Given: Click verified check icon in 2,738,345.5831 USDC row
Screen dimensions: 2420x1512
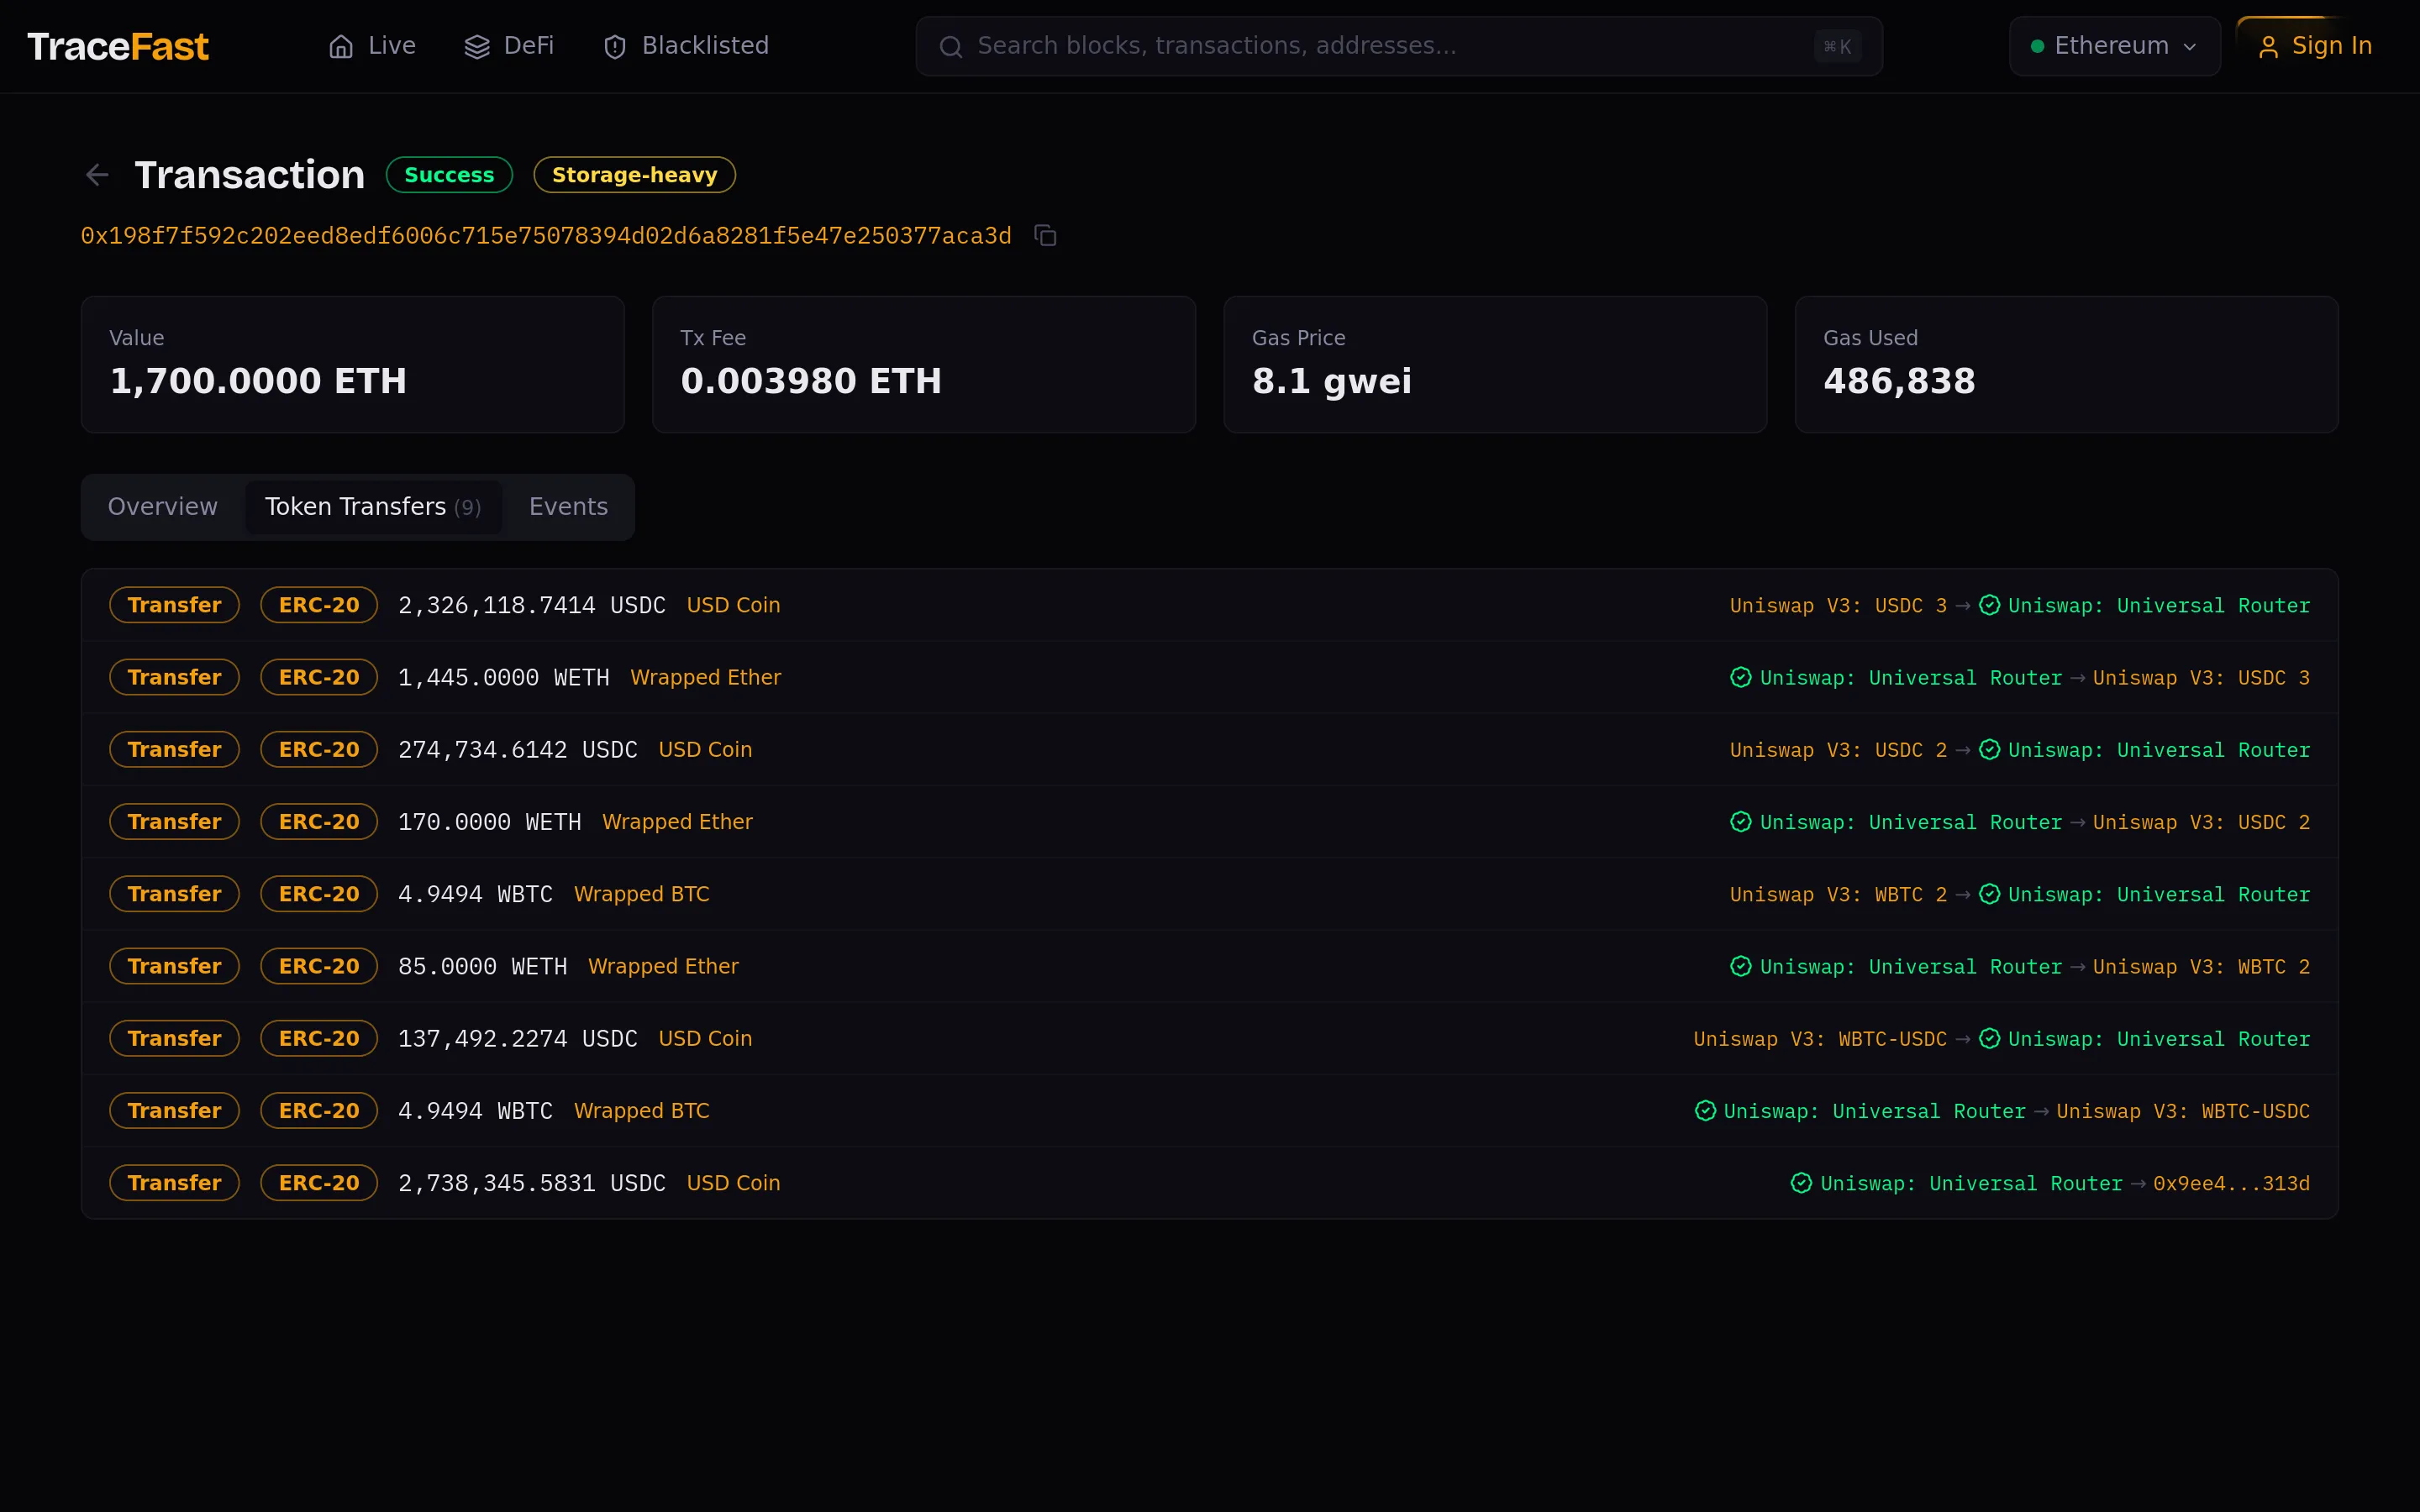Looking at the screenshot, I should (x=1801, y=1183).
